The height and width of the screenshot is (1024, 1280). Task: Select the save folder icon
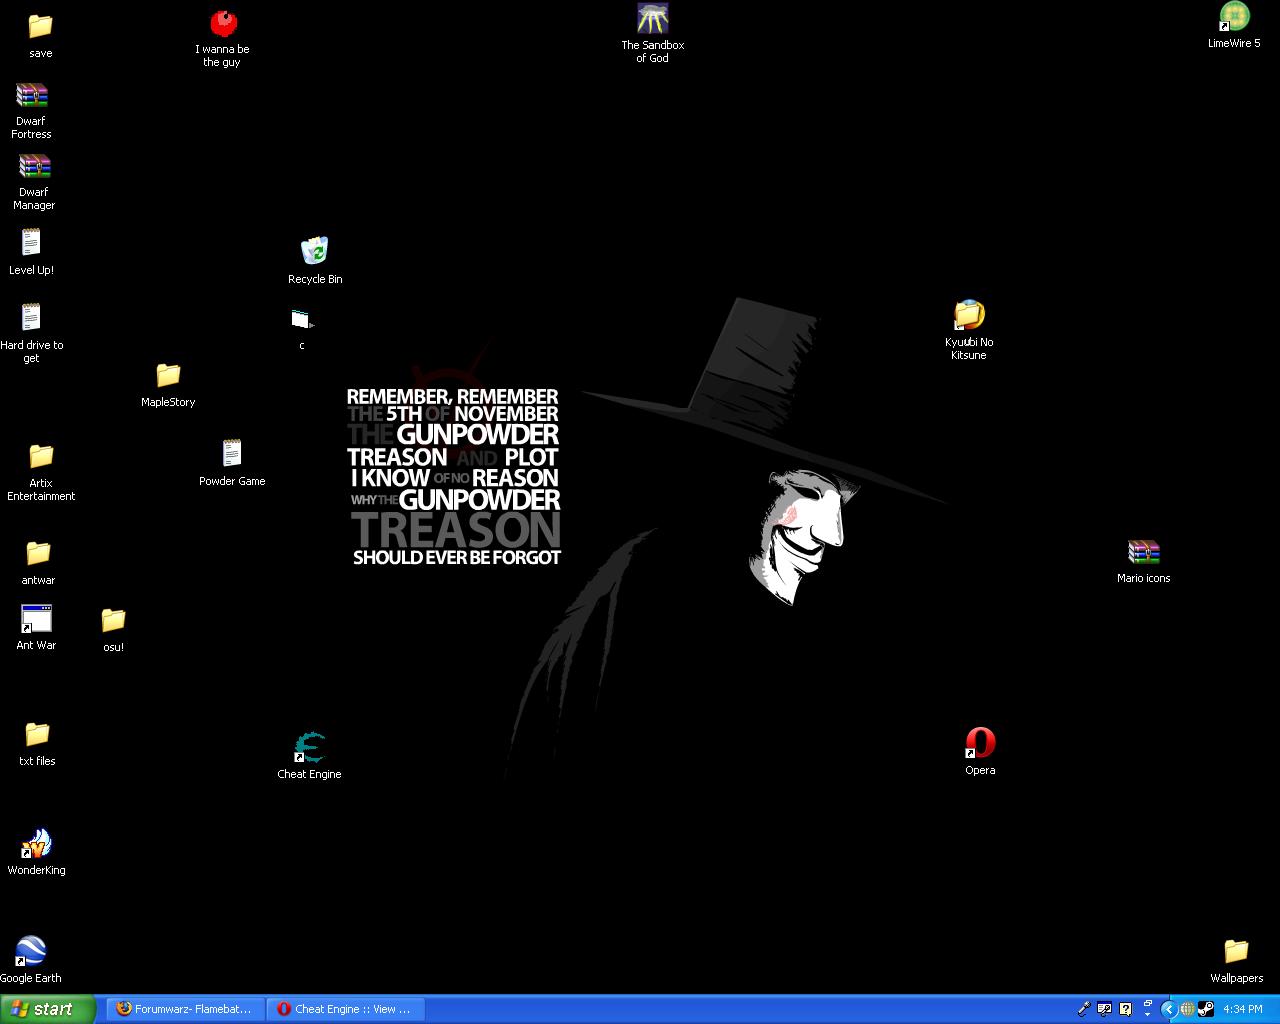[x=40, y=26]
